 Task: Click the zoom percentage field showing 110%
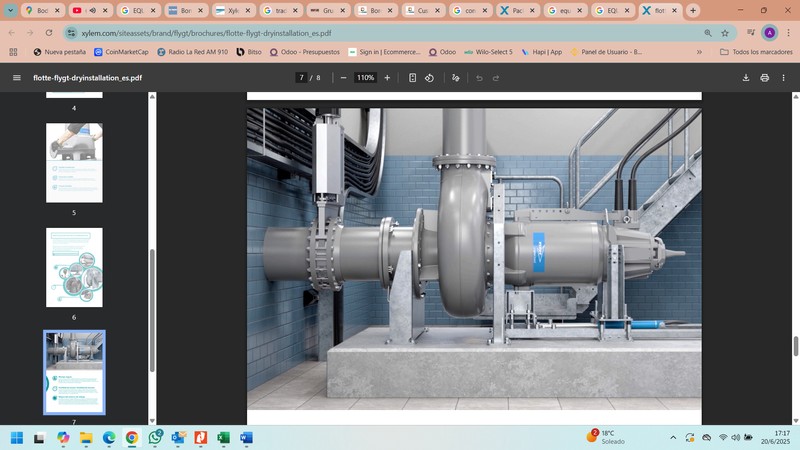pos(365,77)
